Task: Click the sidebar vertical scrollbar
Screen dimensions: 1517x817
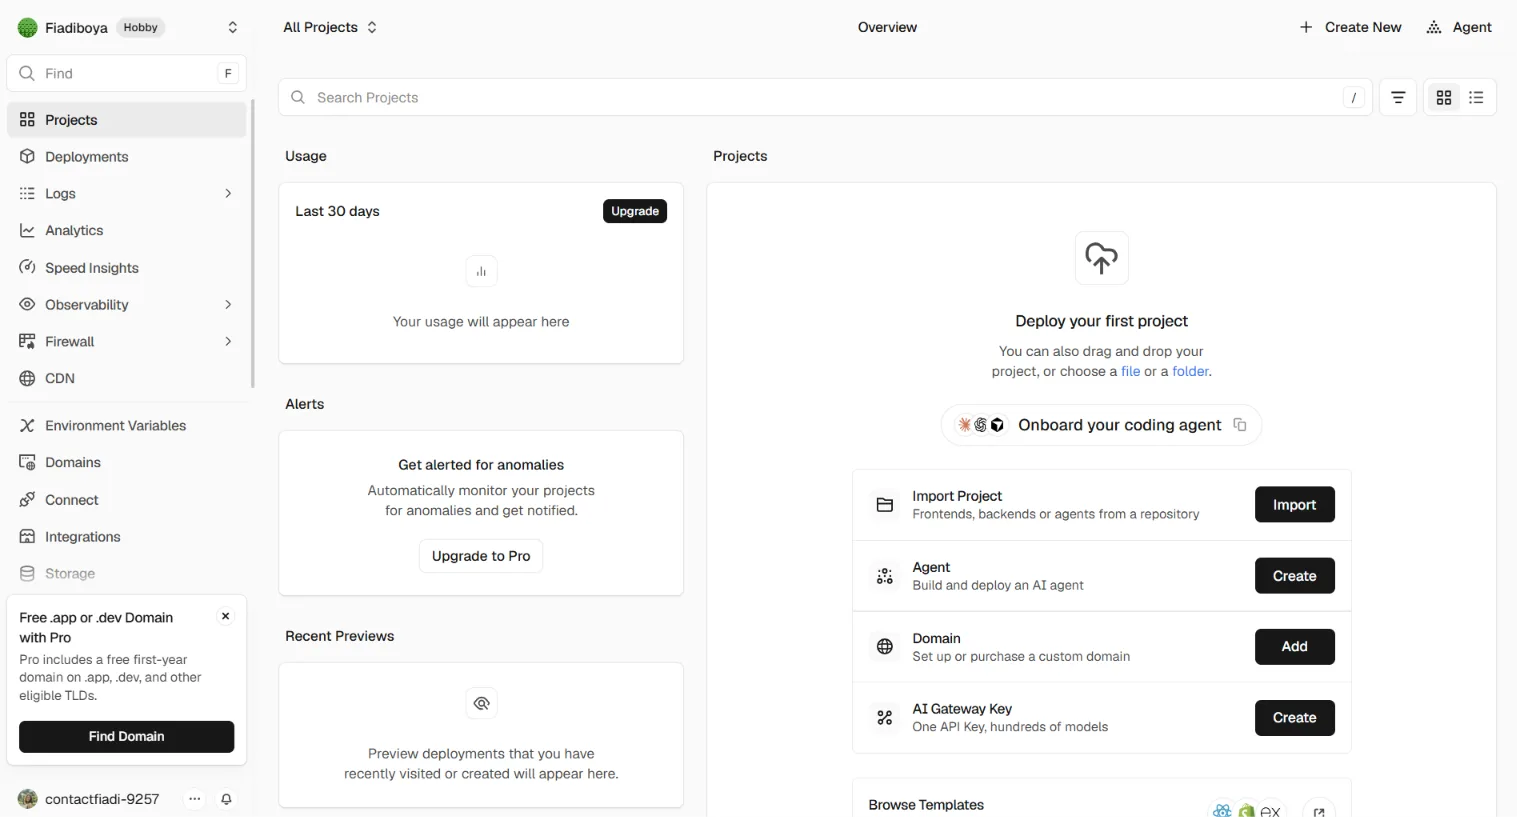Action: click(253, 244)
